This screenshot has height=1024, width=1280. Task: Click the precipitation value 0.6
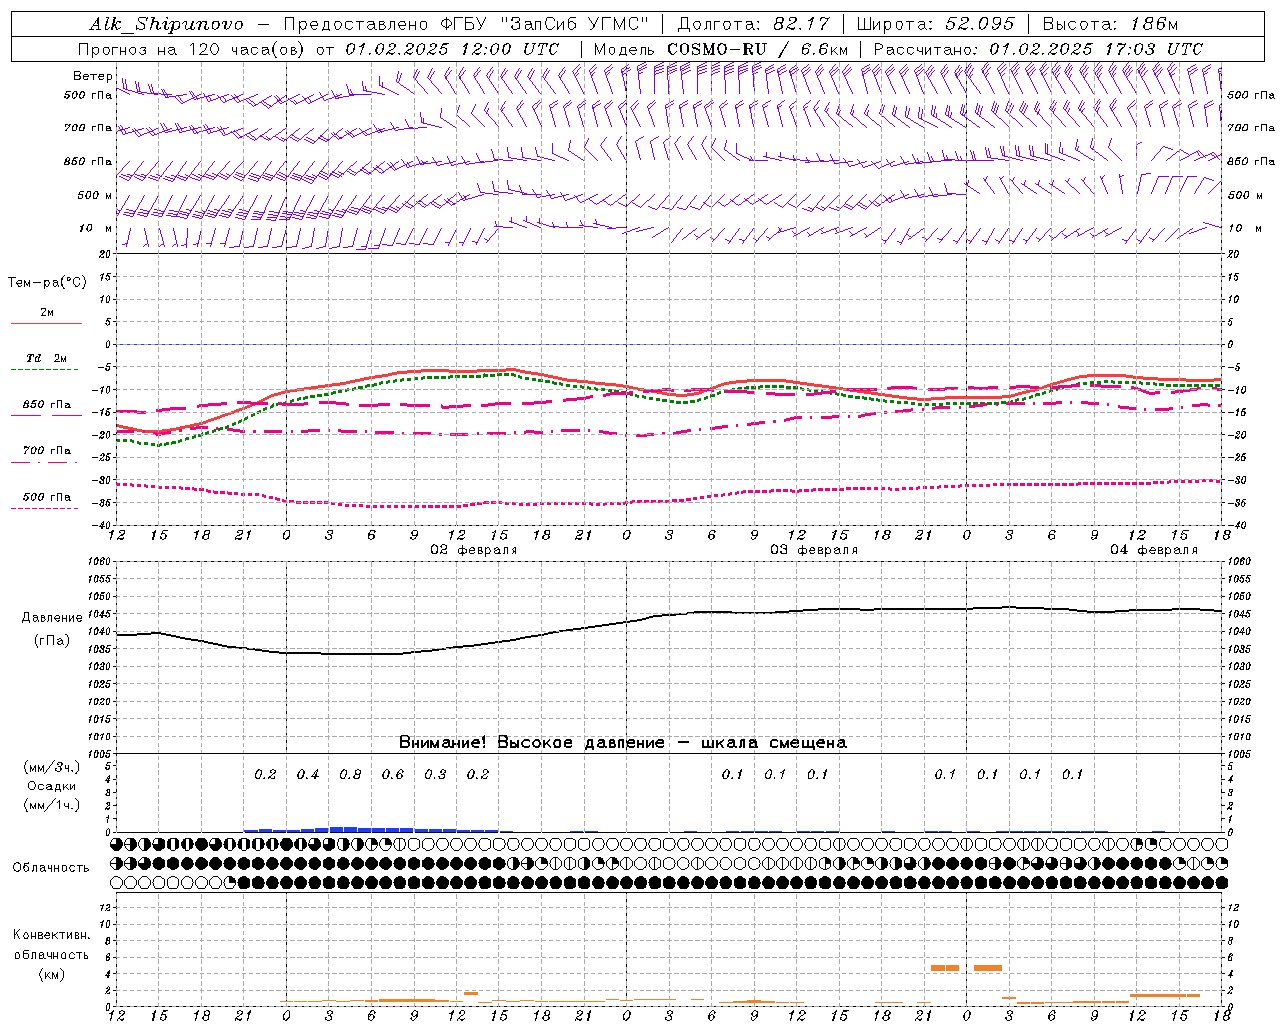(x=393, y=775)
